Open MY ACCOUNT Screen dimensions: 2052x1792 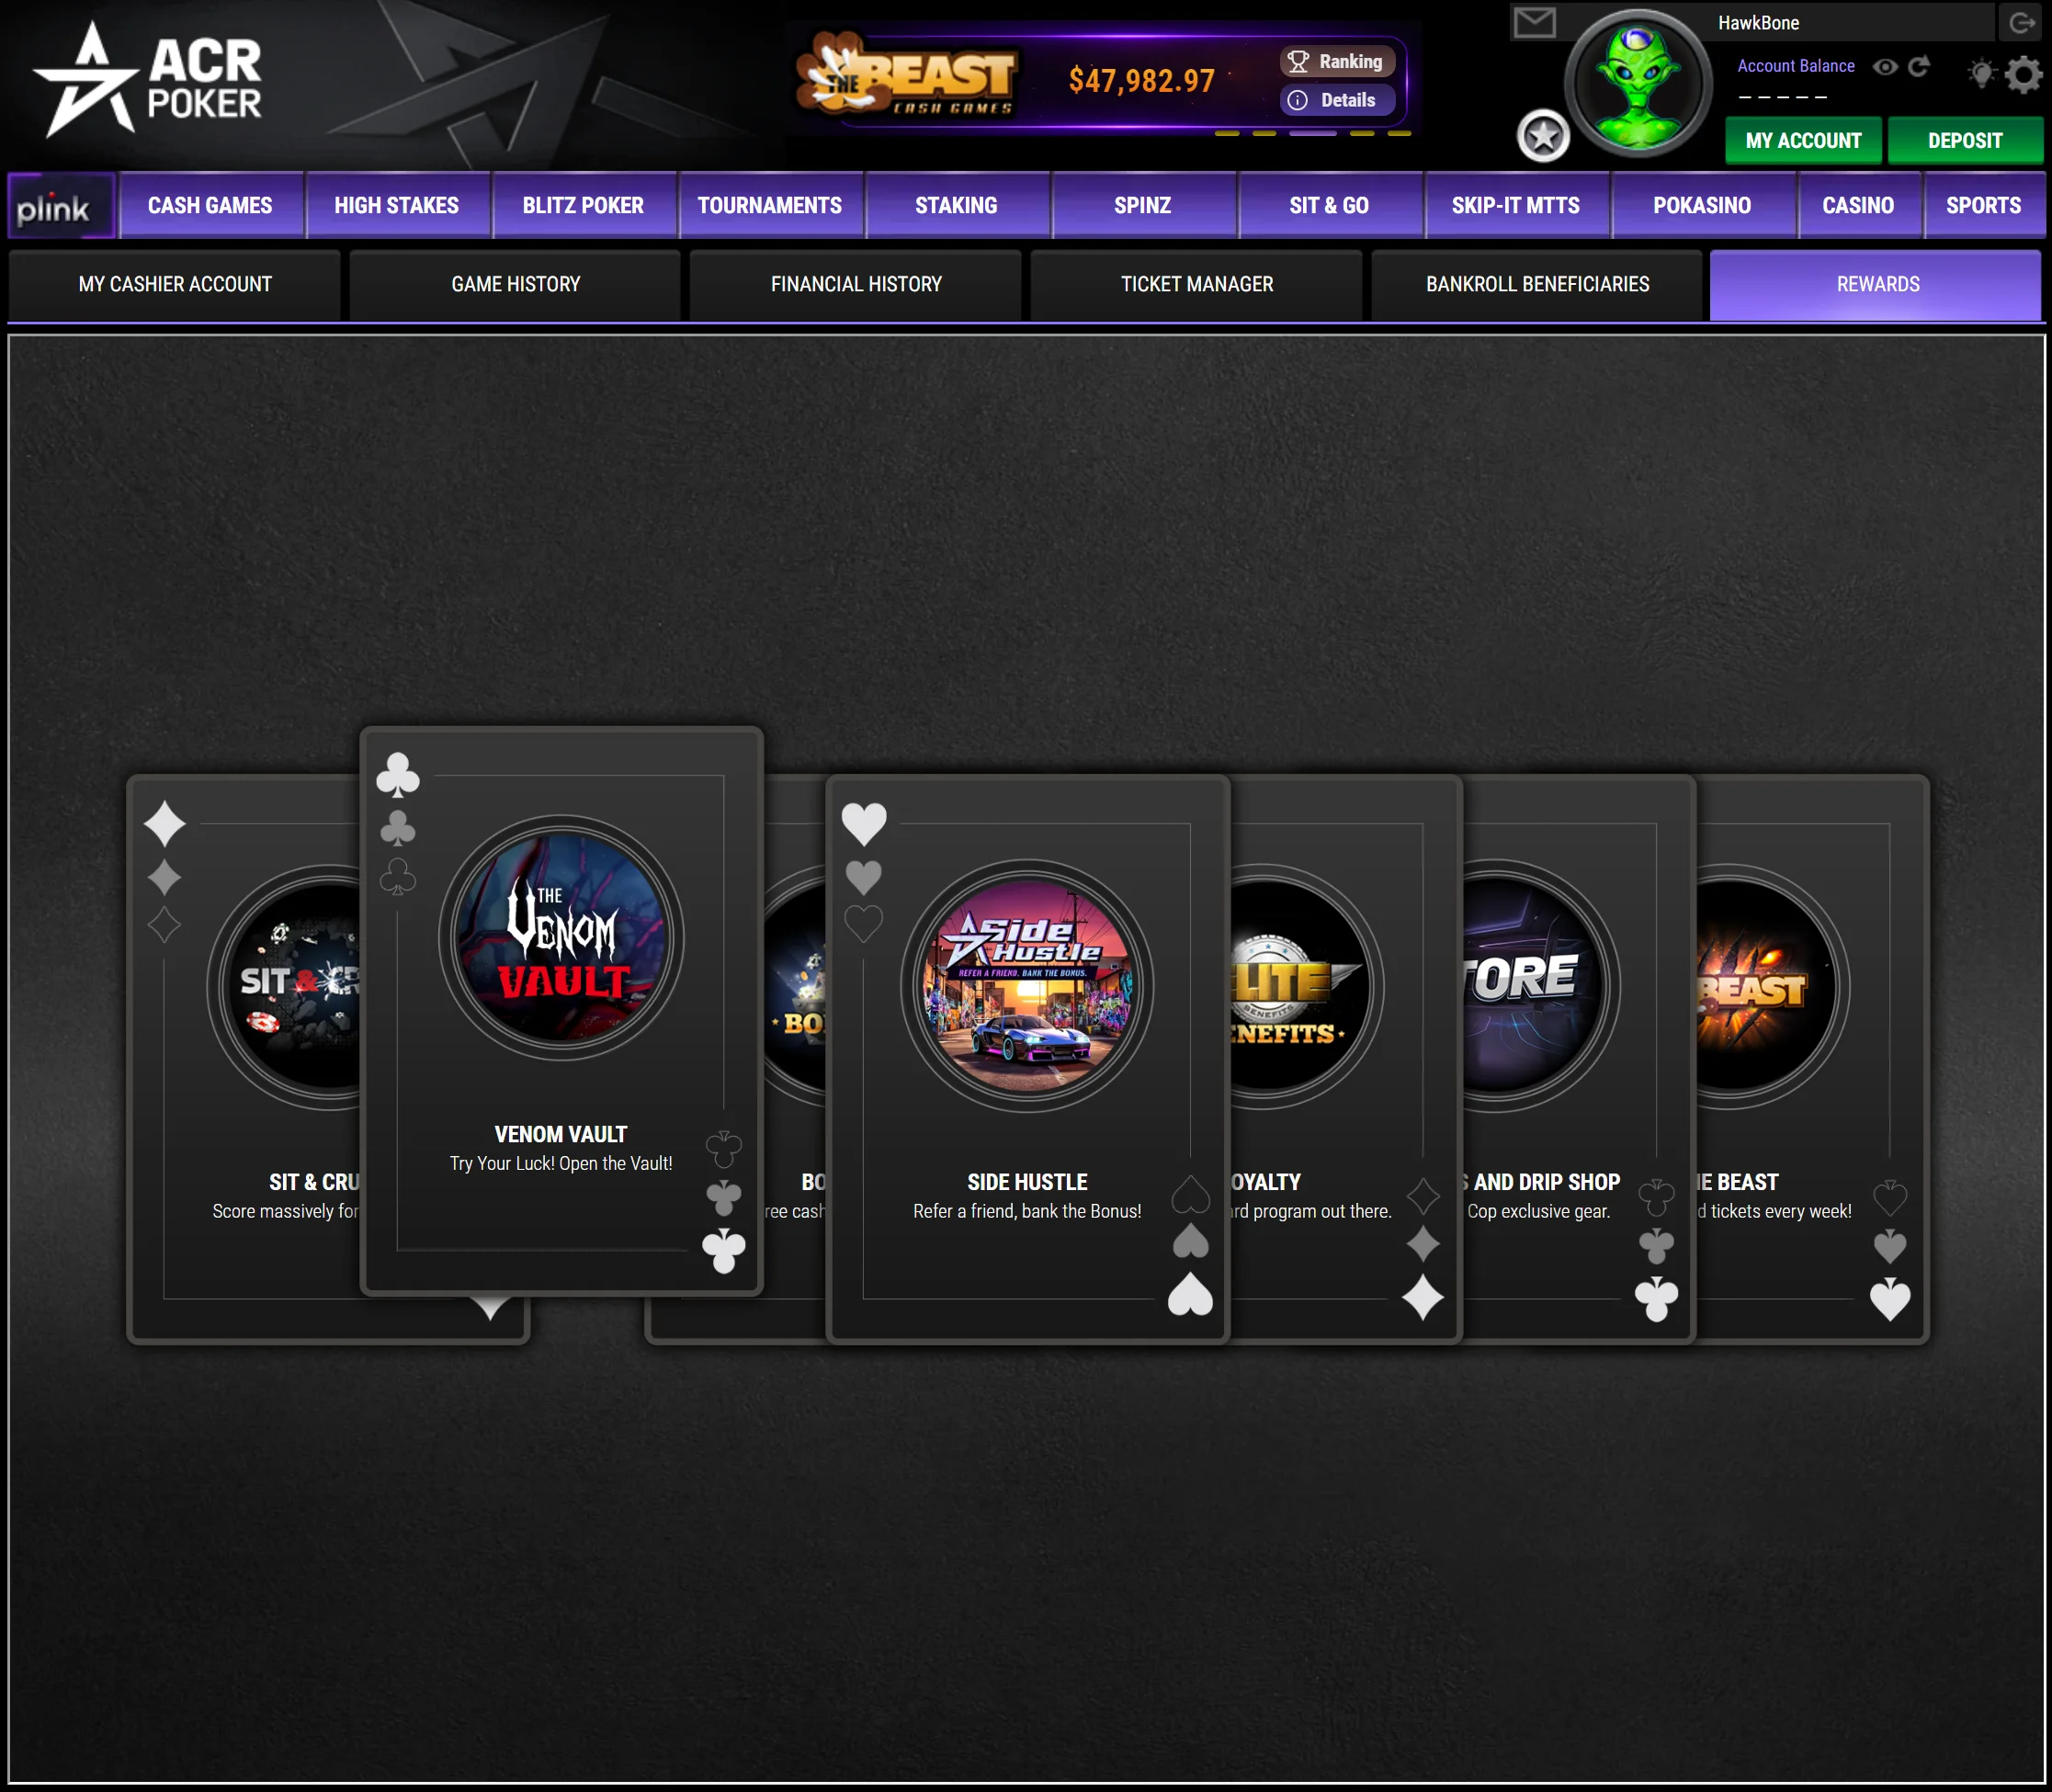1803,140
